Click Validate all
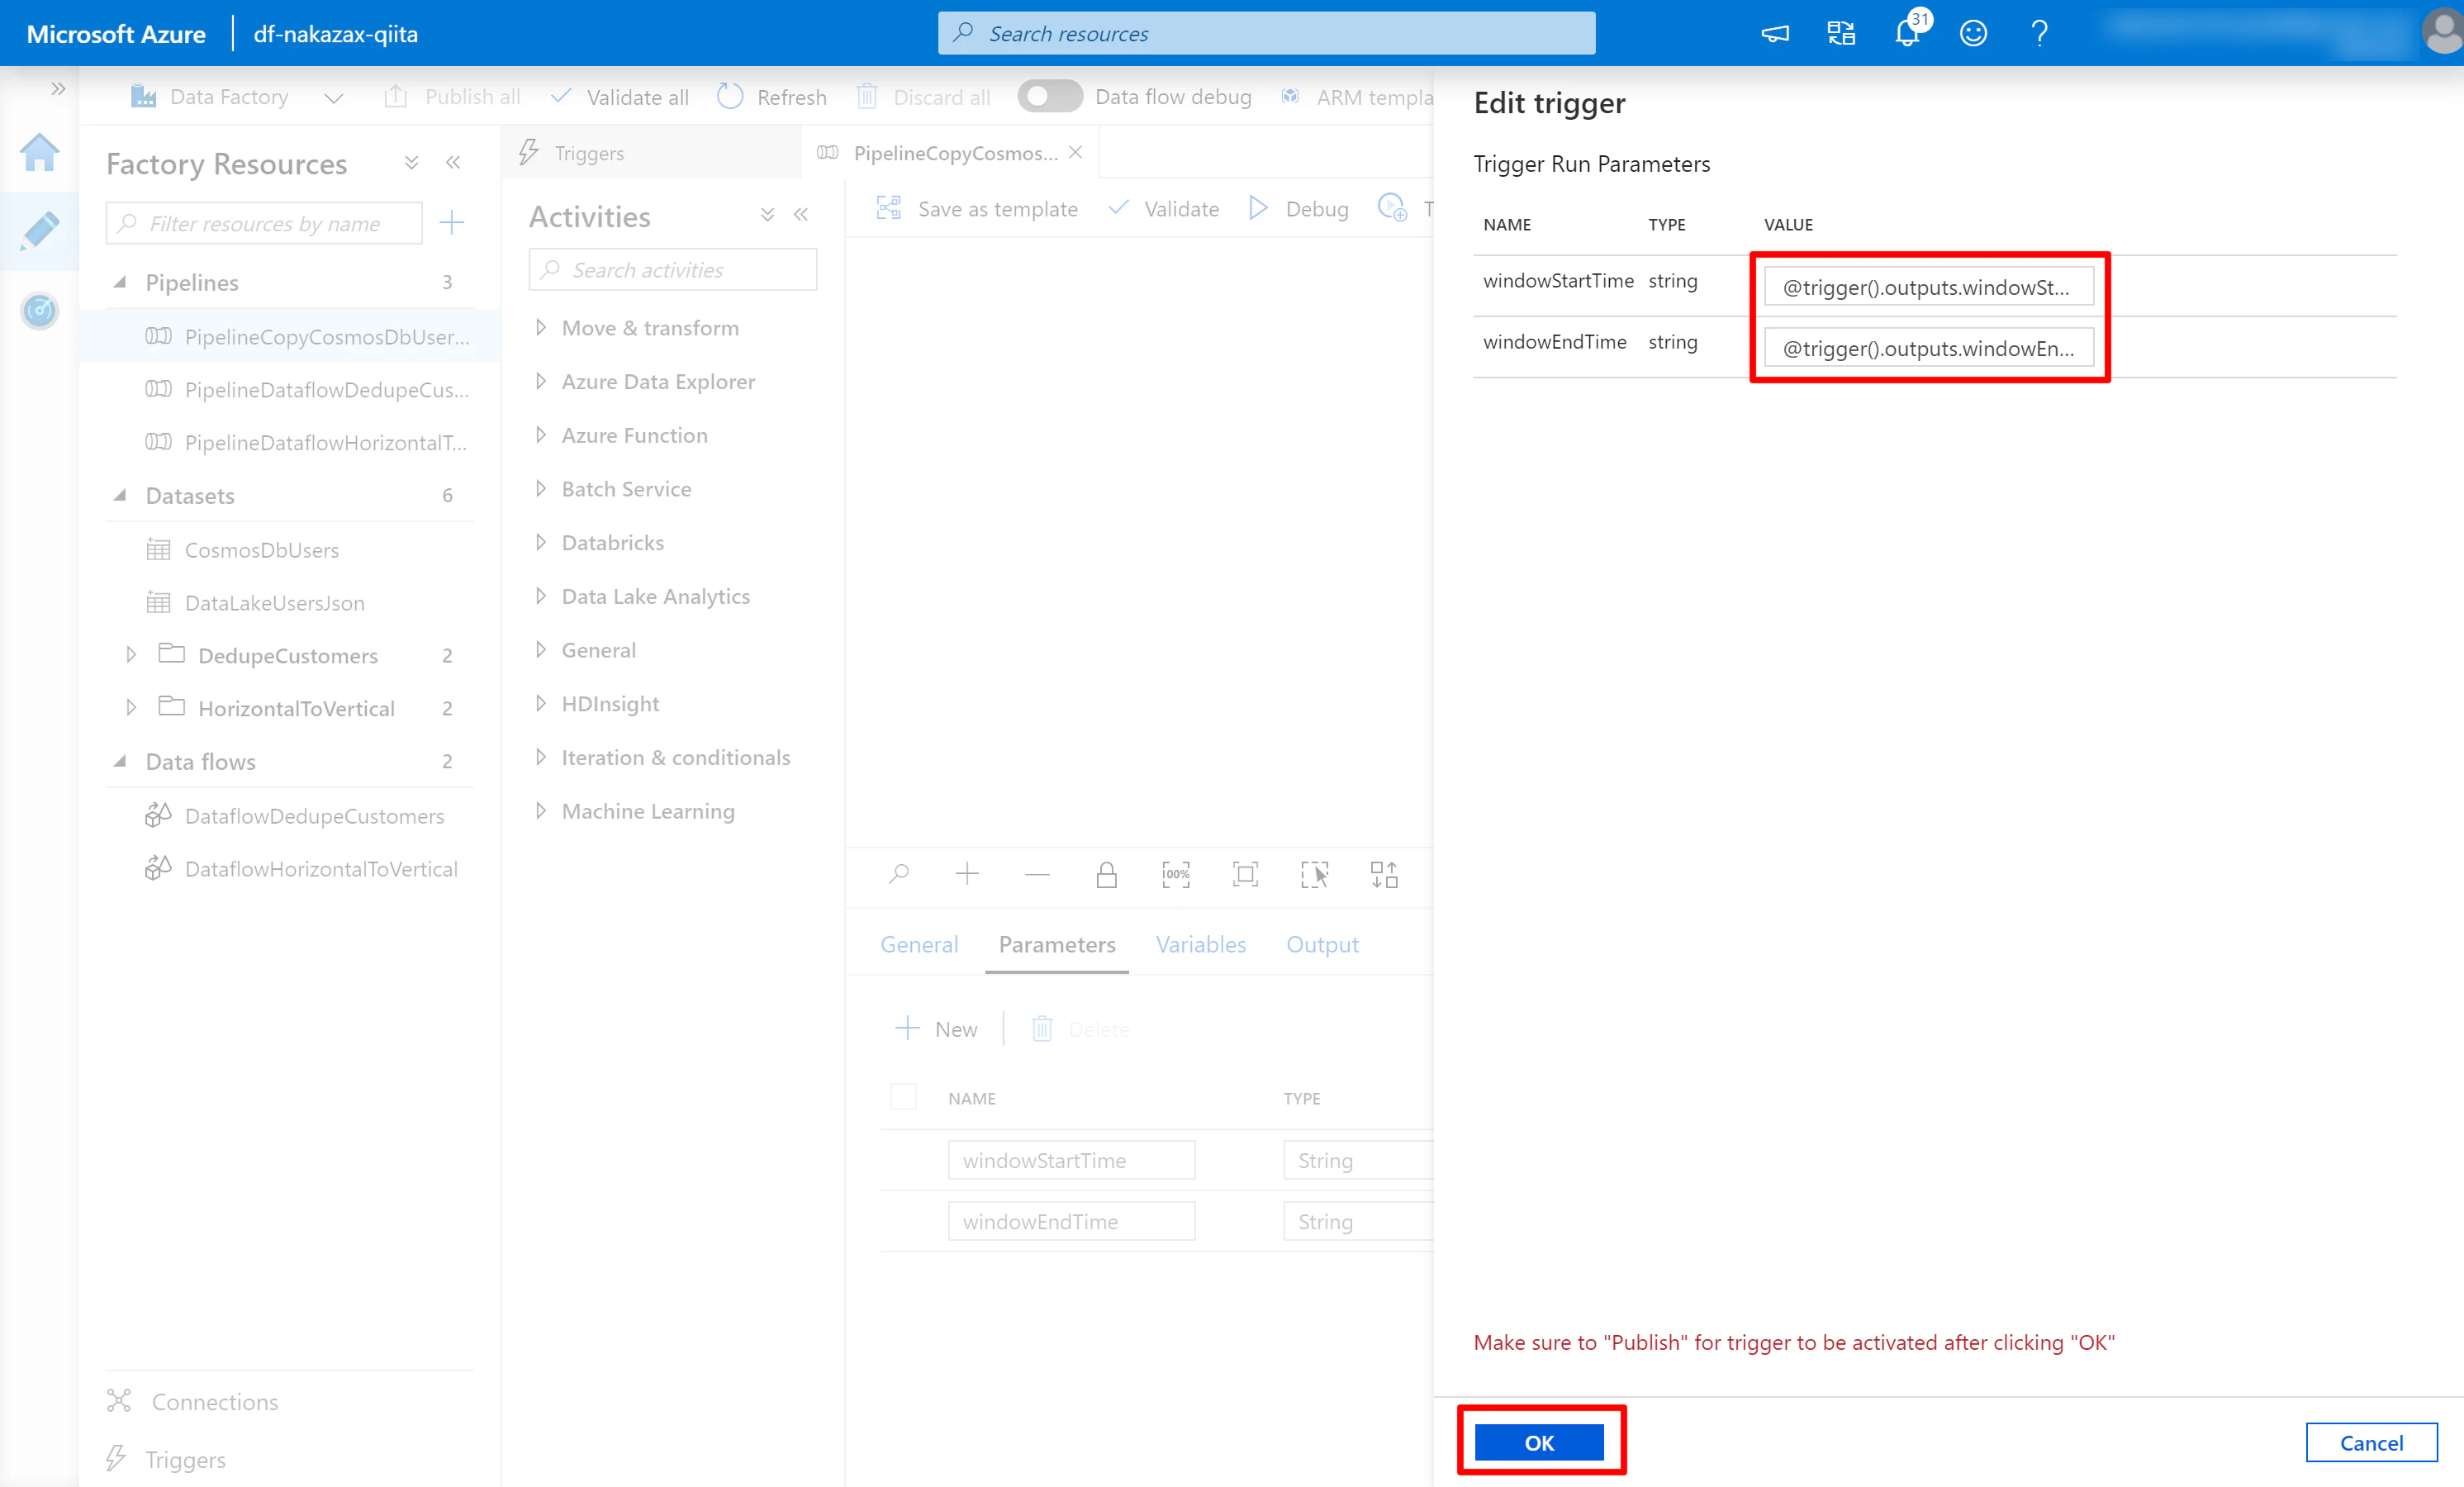The height and width of the screenshot is (1487, 2464). (620, 97)
